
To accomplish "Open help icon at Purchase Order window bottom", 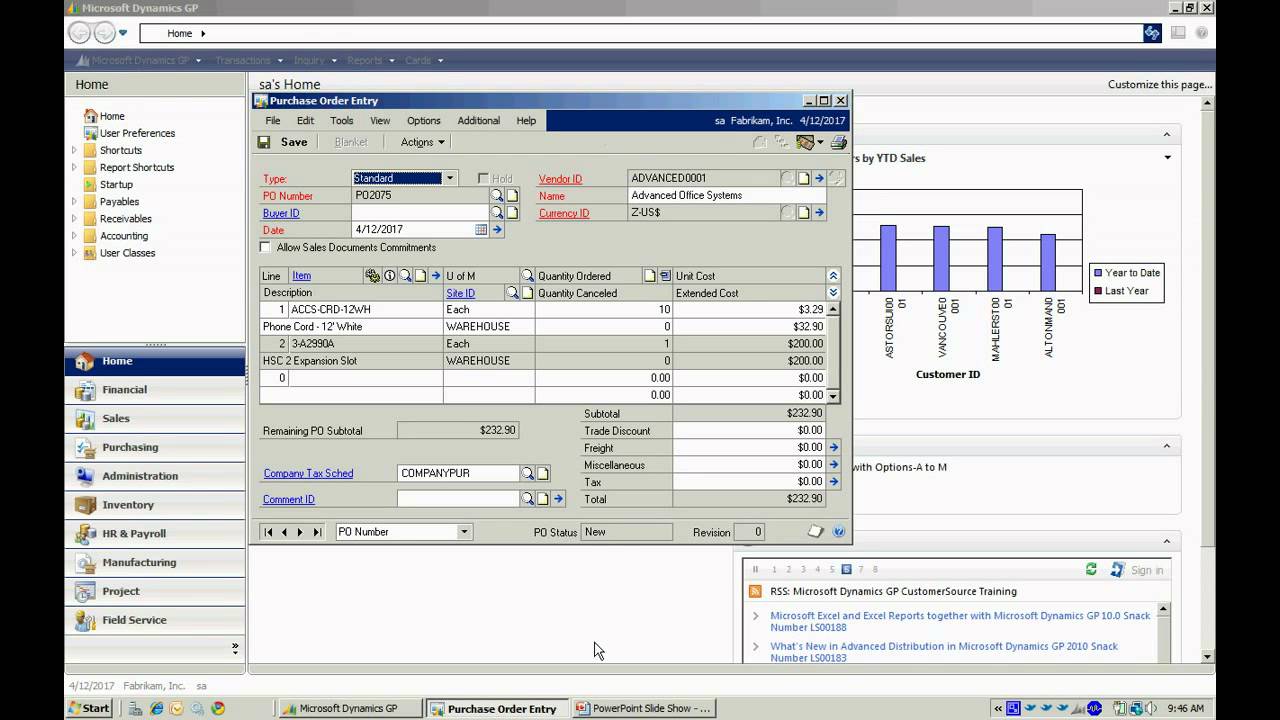I will 839,532.
